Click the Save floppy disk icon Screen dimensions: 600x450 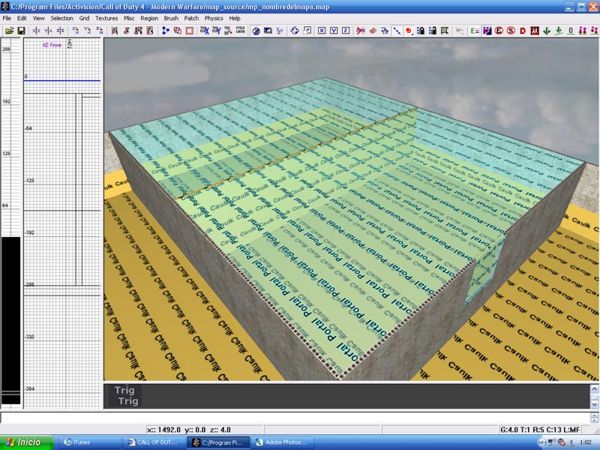click(21, 31)
